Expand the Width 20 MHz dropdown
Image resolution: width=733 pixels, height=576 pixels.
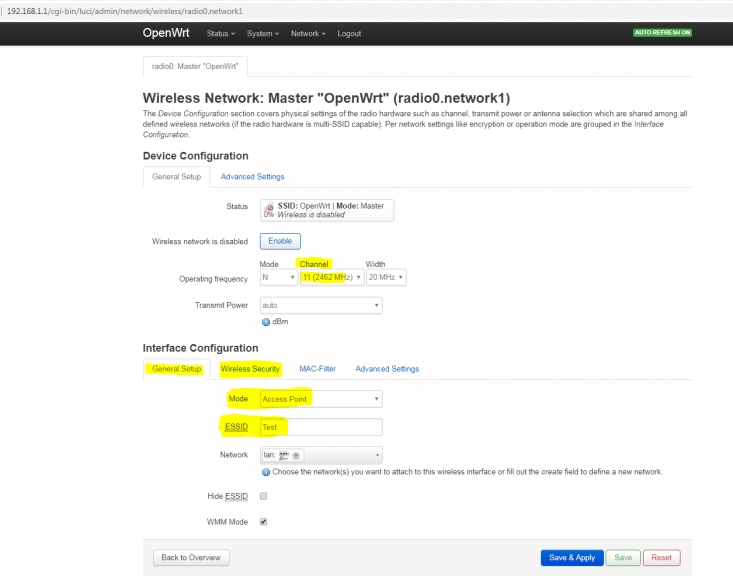point(386,277)
